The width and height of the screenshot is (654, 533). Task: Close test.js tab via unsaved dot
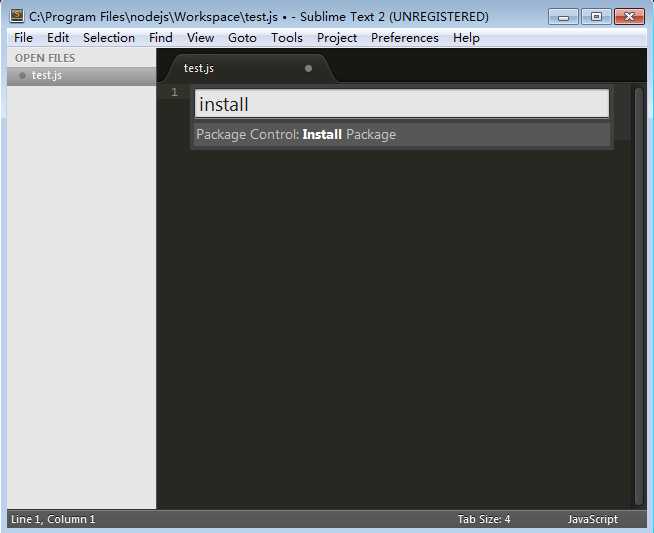(308, 68)
